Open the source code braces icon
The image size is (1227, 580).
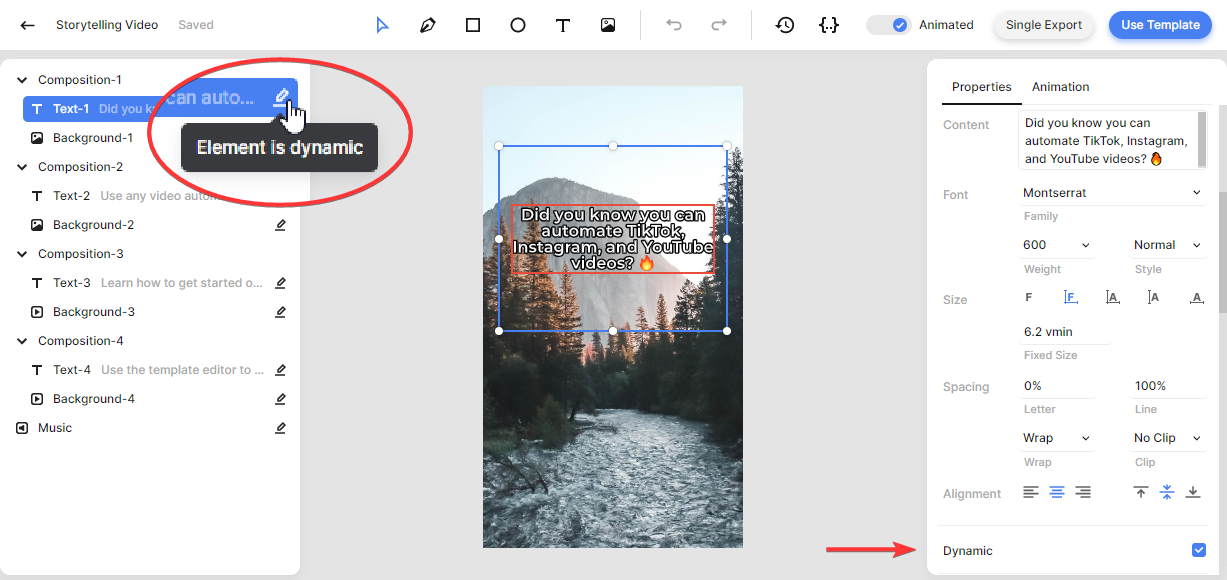click(x=828, y=25)
